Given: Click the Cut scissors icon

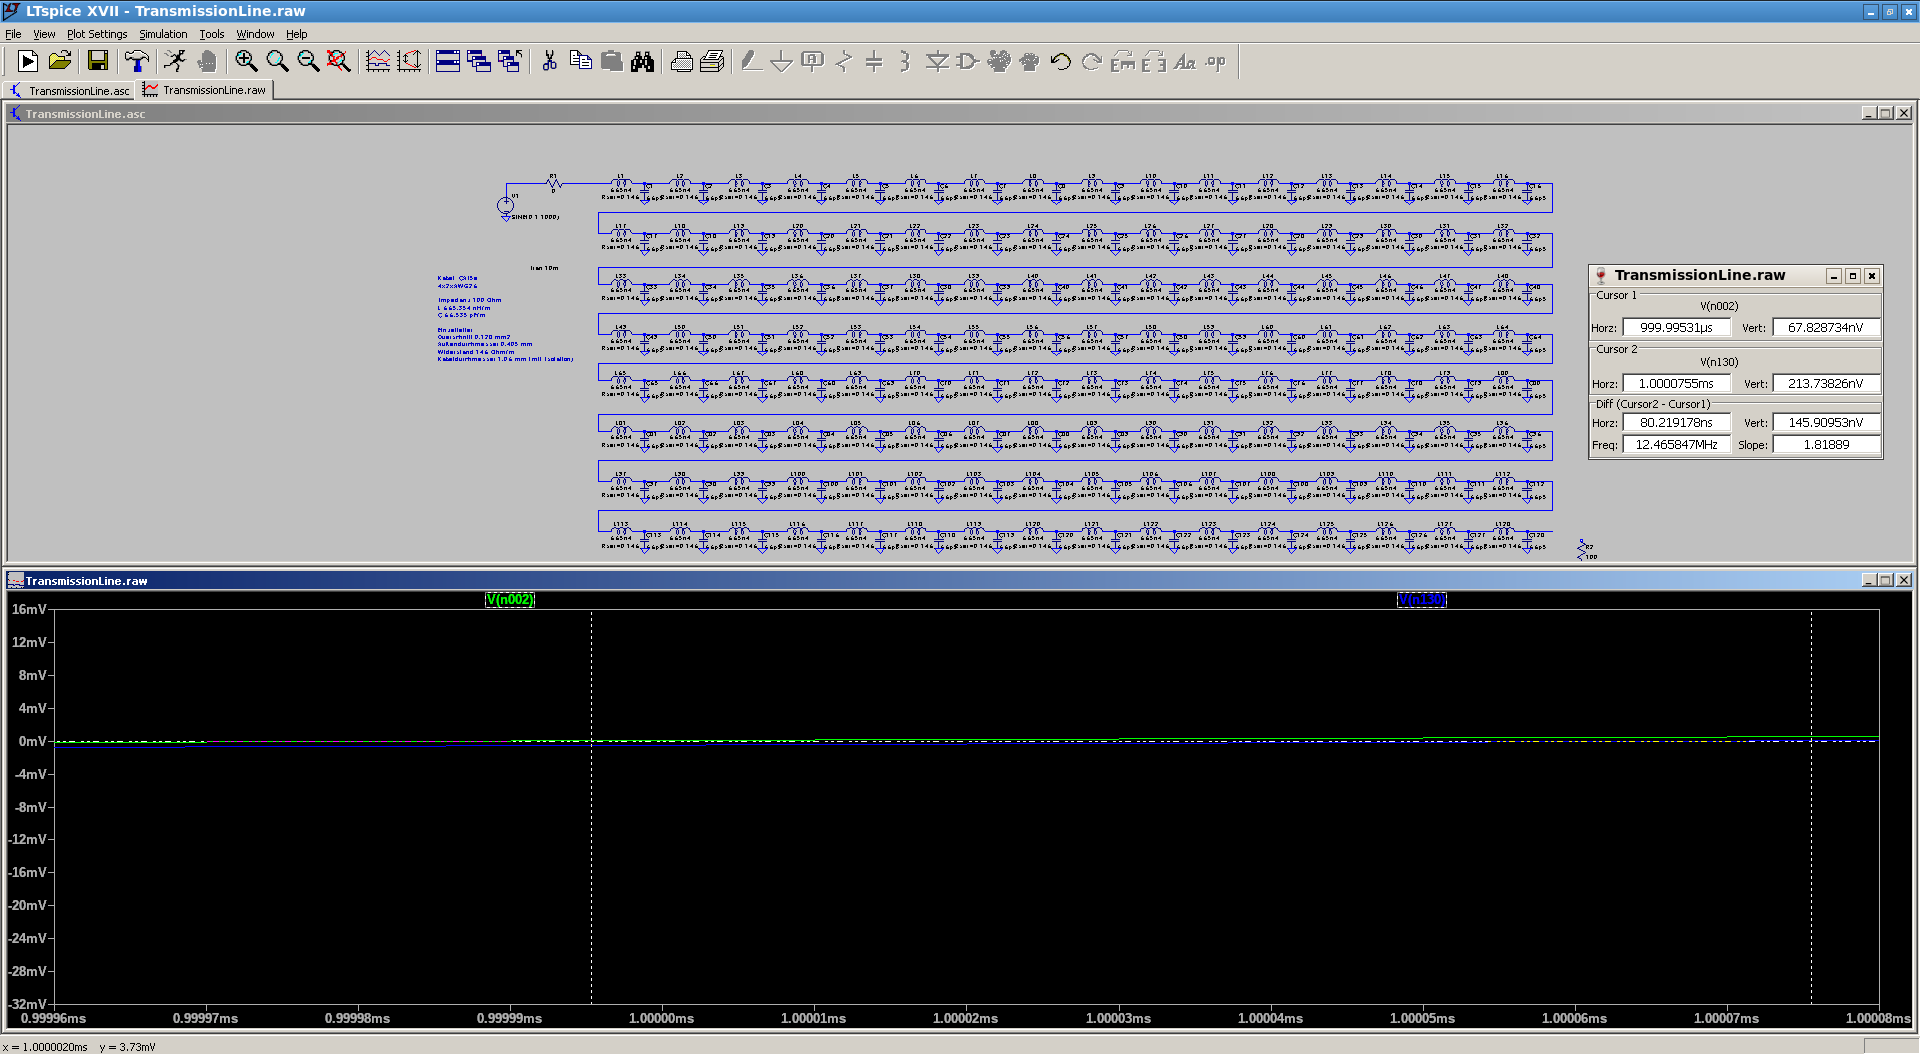Looking at the screenshot, I should click(x=549, y=62).
